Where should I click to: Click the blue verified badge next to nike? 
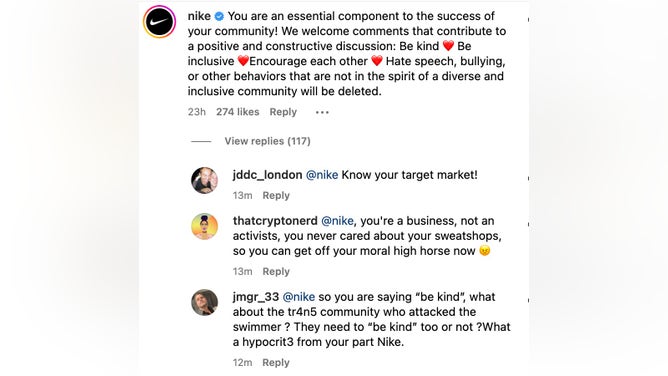tap(219, 17)
